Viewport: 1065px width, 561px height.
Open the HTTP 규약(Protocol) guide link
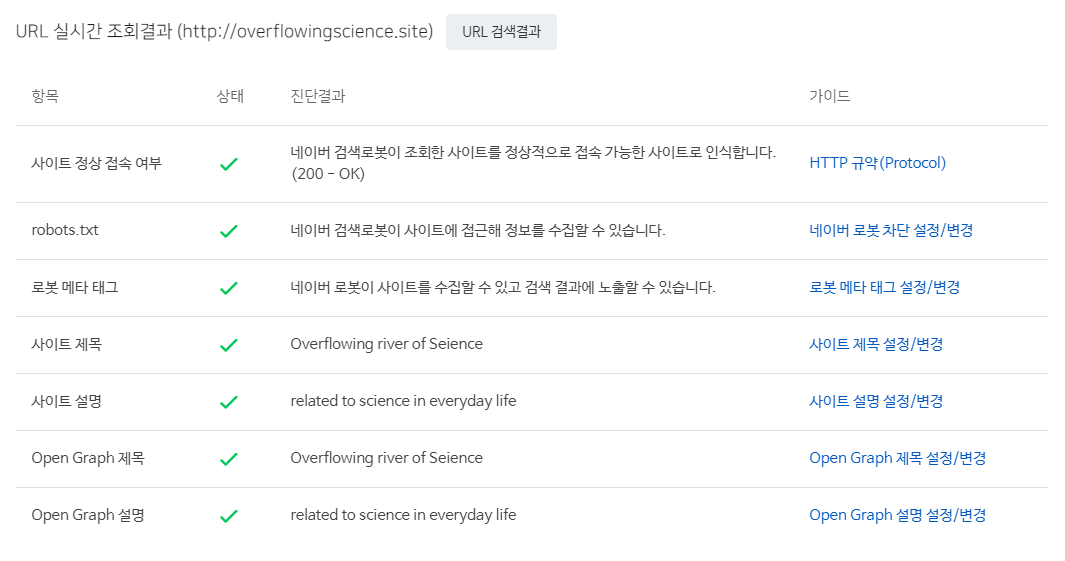point(878,163)
